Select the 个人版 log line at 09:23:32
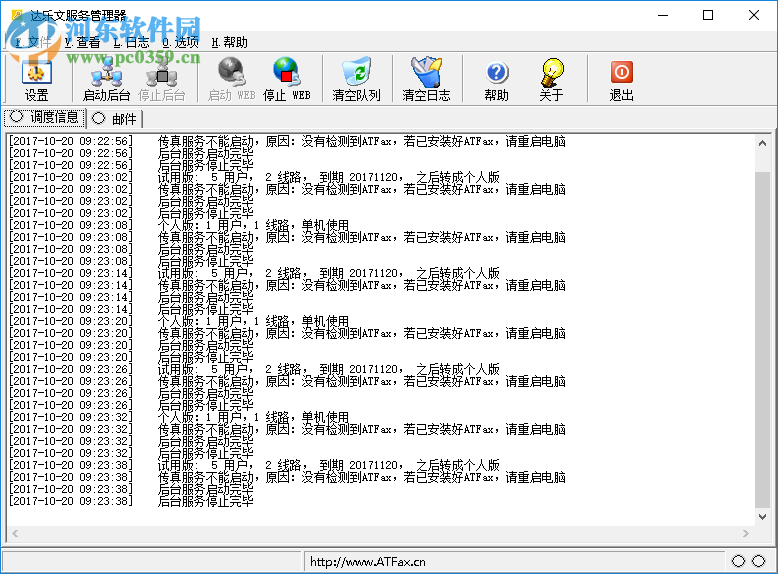 click(x=179, y=417)
